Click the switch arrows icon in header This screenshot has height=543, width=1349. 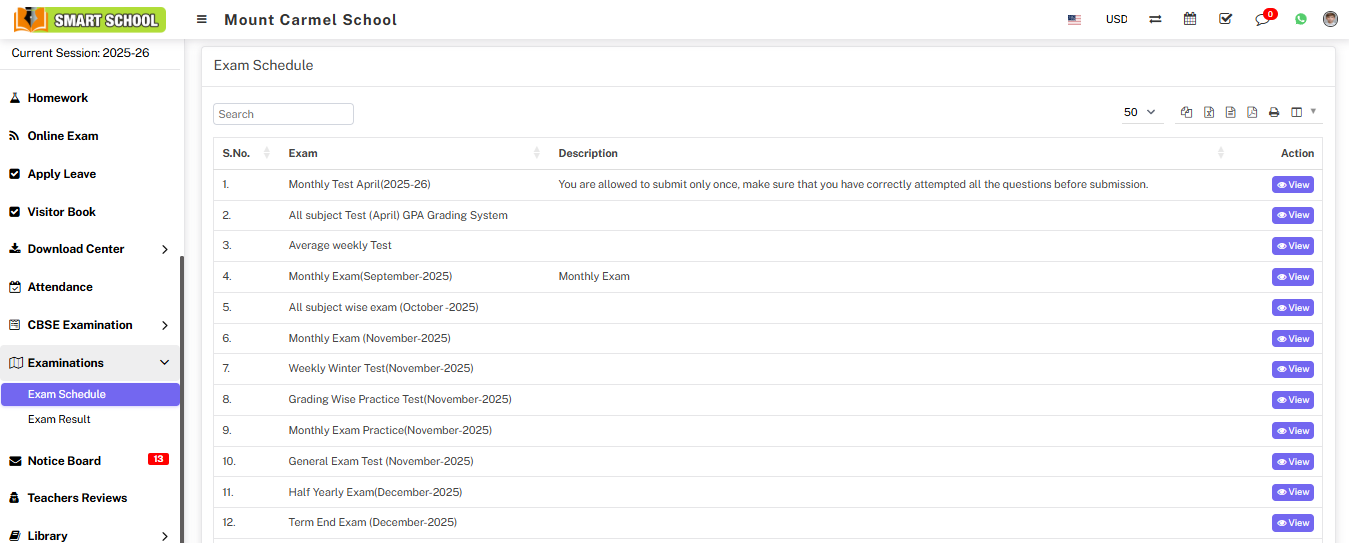(x=1155, y=19)
